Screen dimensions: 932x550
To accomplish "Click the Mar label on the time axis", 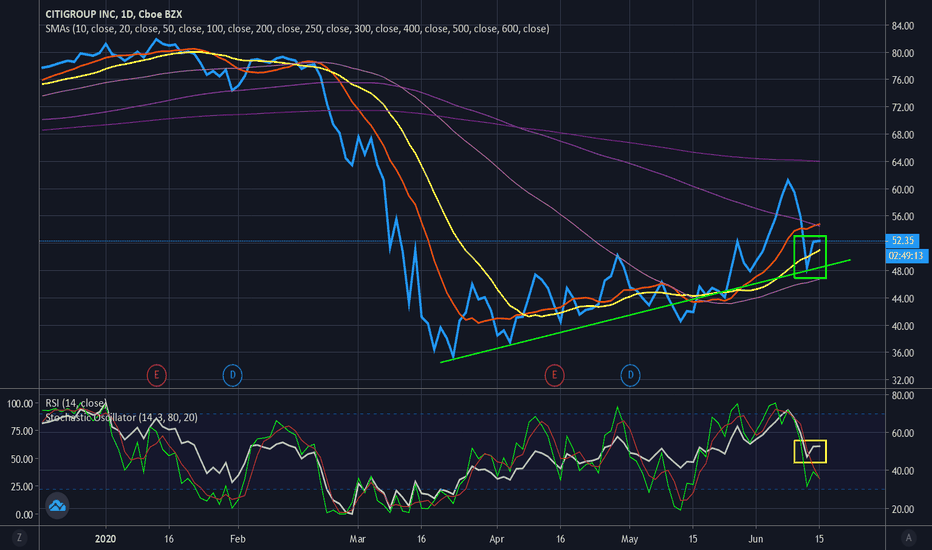I will point(357,539).
